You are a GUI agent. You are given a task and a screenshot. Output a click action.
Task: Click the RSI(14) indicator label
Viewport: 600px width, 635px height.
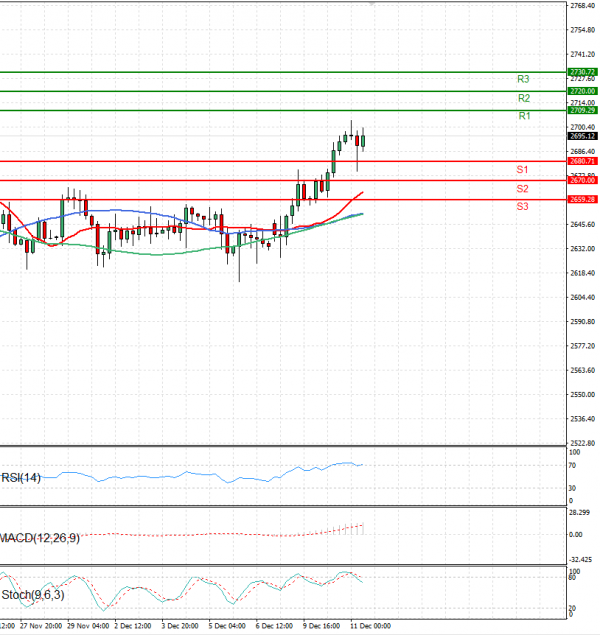coord(21,478)
